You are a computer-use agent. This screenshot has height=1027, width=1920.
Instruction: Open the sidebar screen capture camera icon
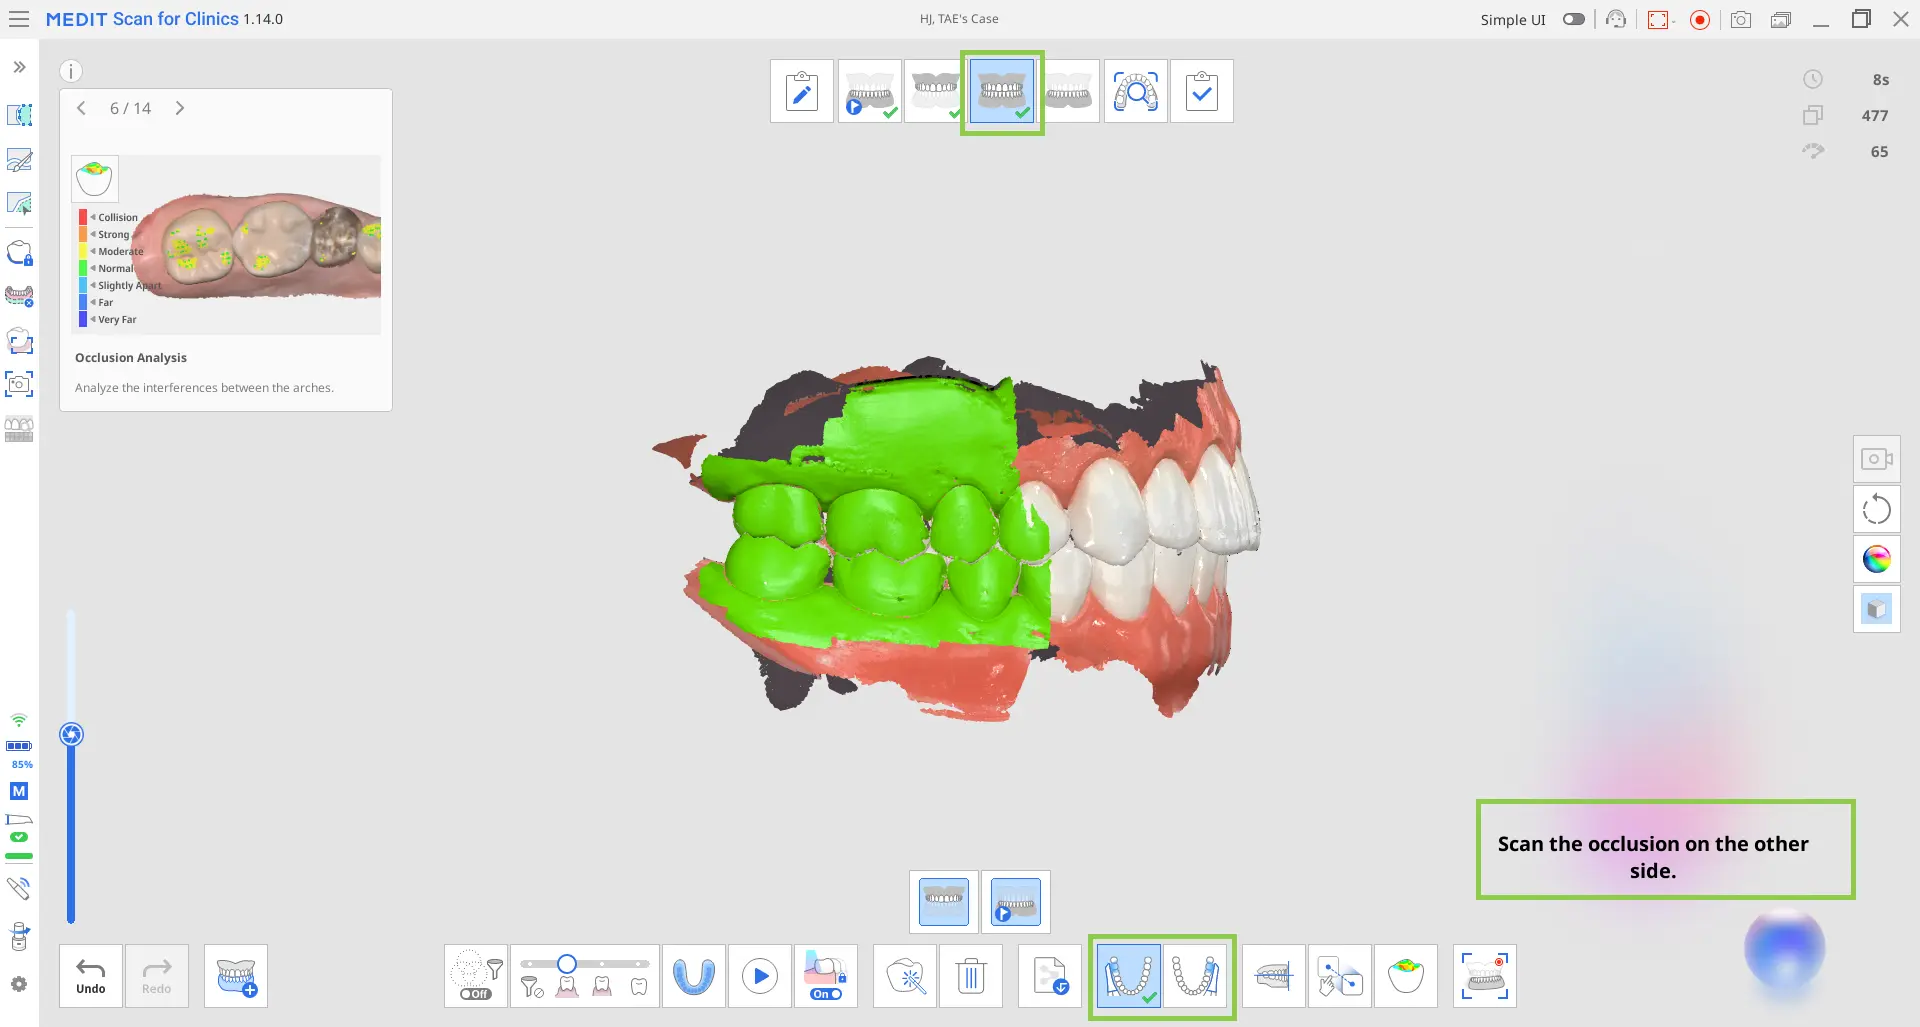pos(19,384)
